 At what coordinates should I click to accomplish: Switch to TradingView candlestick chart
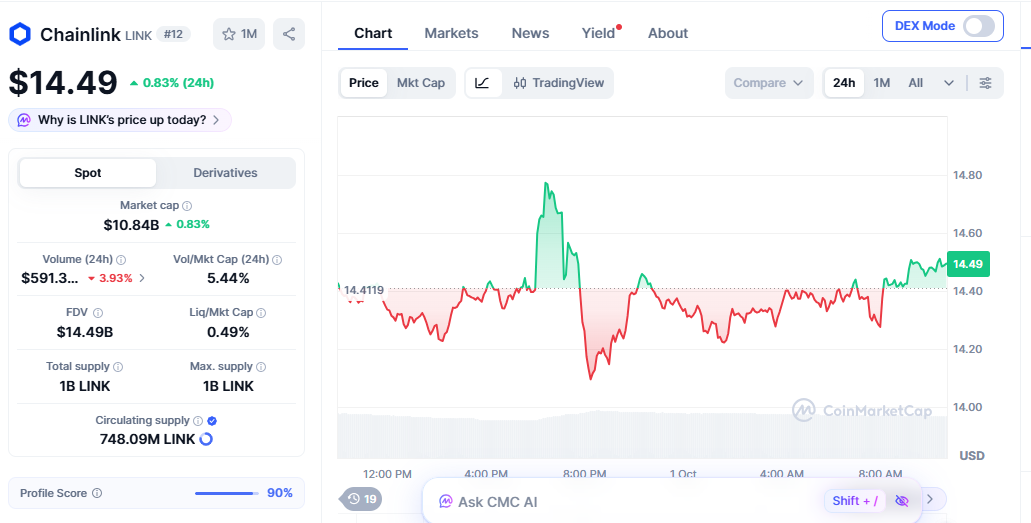click(x=558, y=83)
